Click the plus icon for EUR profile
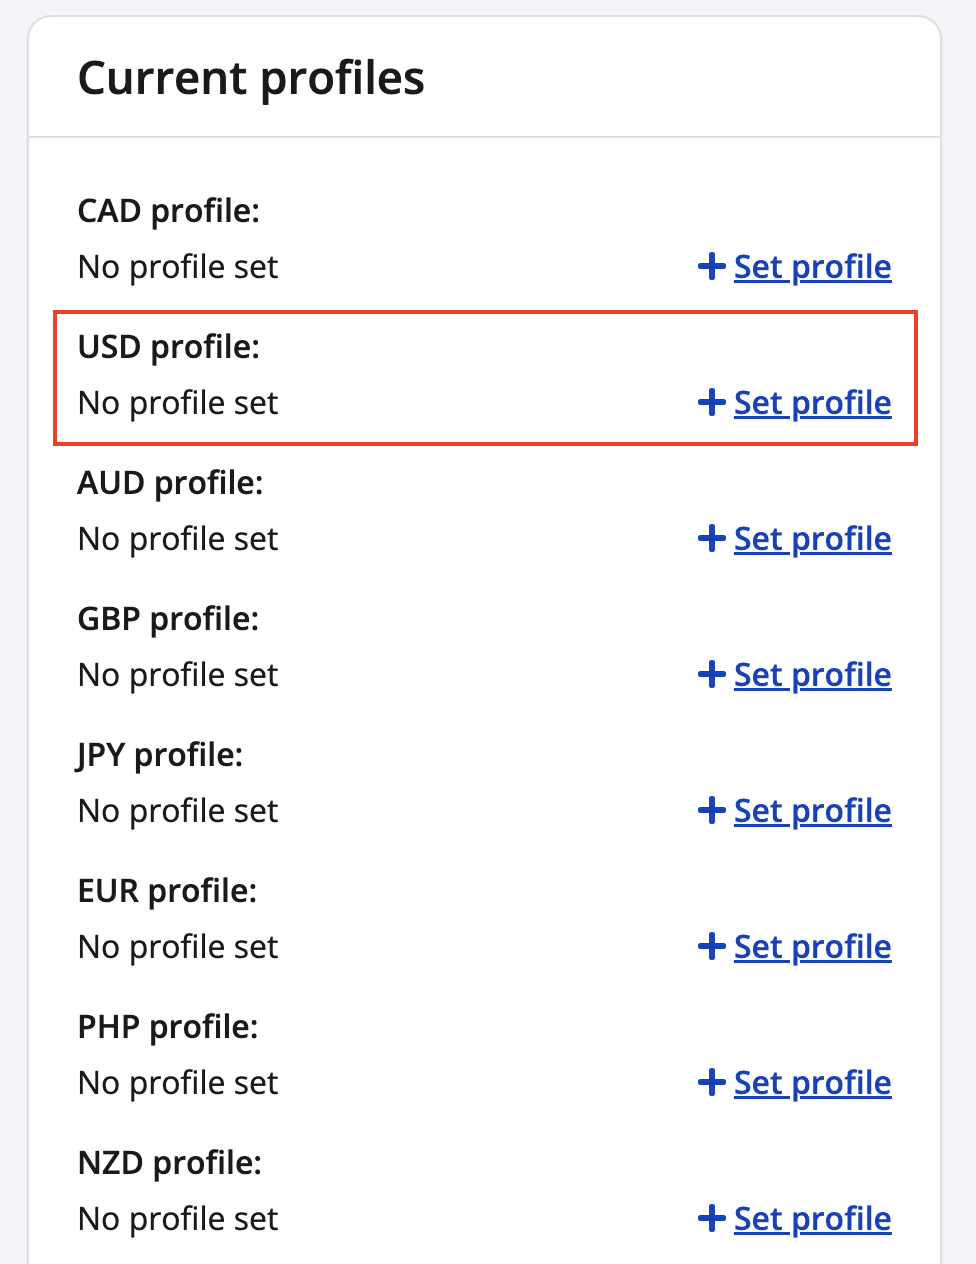 click(x=711, y=947)
